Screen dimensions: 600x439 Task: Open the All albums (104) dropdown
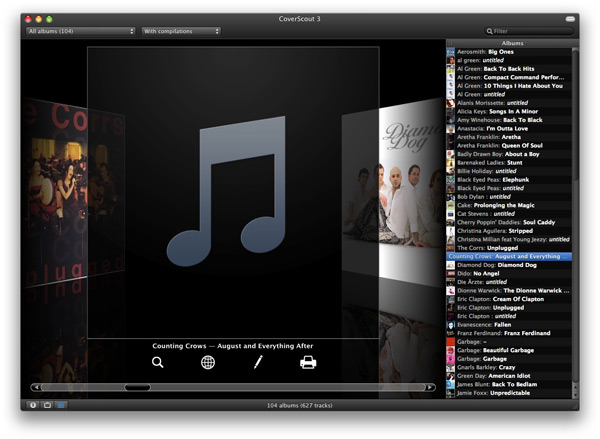pos(81,31)
